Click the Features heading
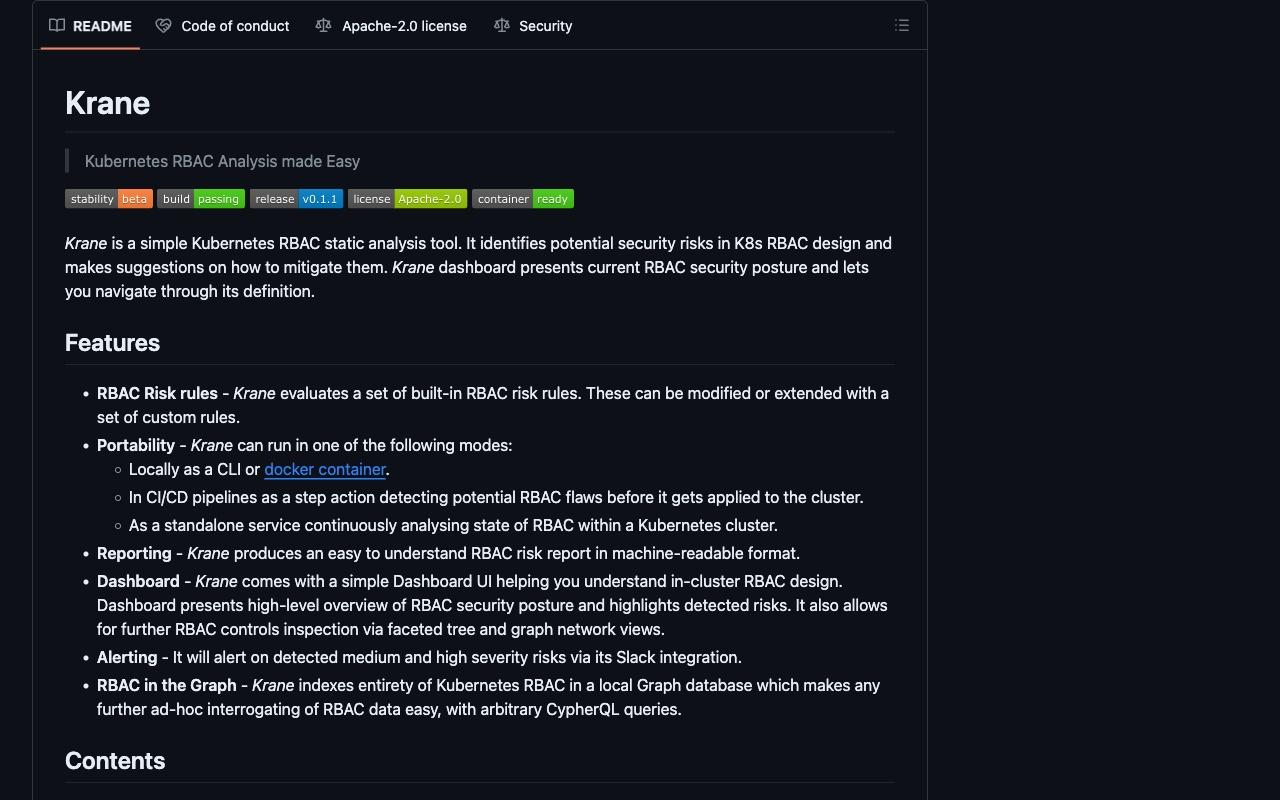 [112, 343]
